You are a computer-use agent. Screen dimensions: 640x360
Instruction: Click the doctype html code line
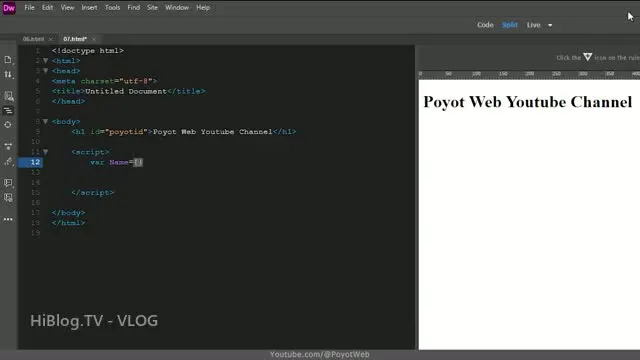(x=88, y=51)
